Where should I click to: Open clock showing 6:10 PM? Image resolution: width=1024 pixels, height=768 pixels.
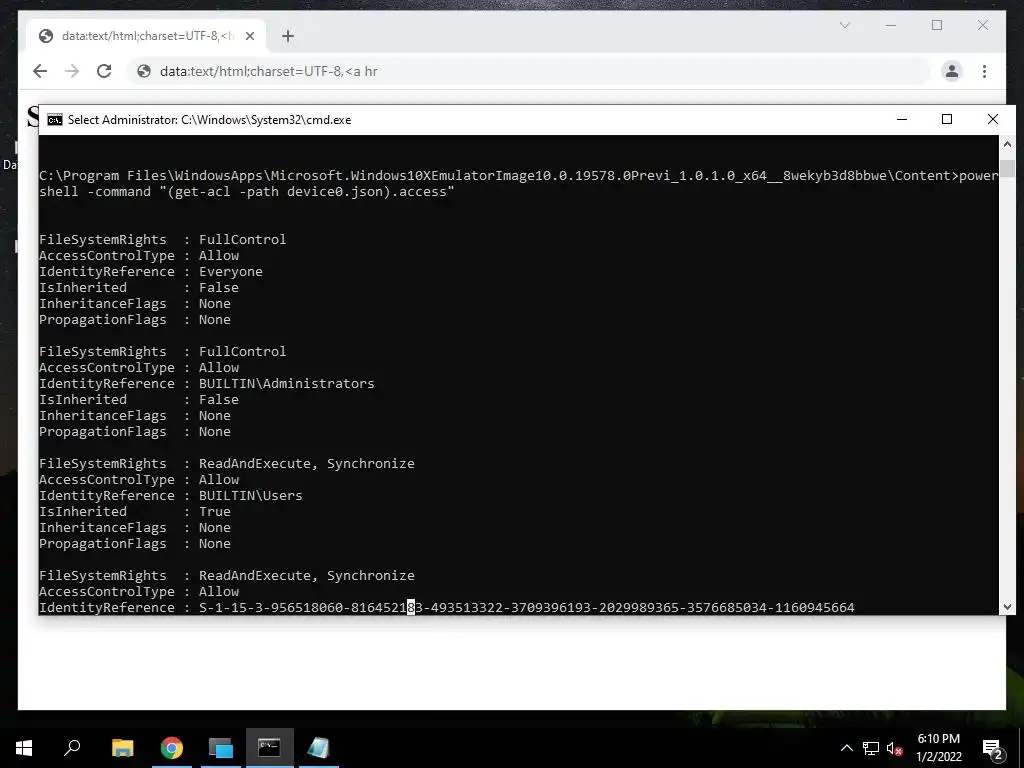pos(938,748)
